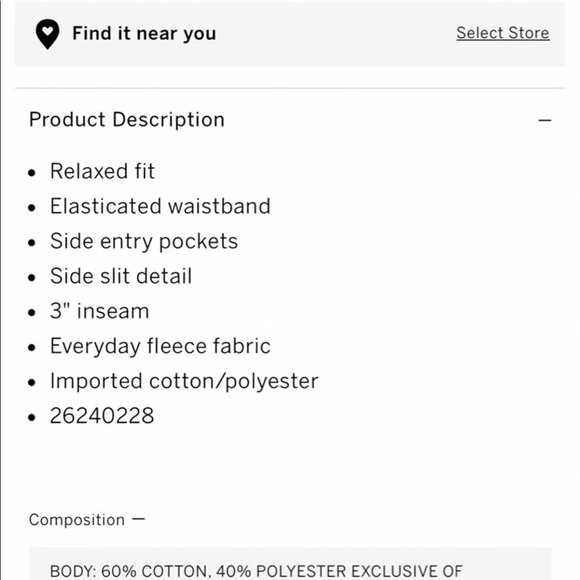
Task: Click the BODY 60% COTTON composition text
Action: coord(256,571)
